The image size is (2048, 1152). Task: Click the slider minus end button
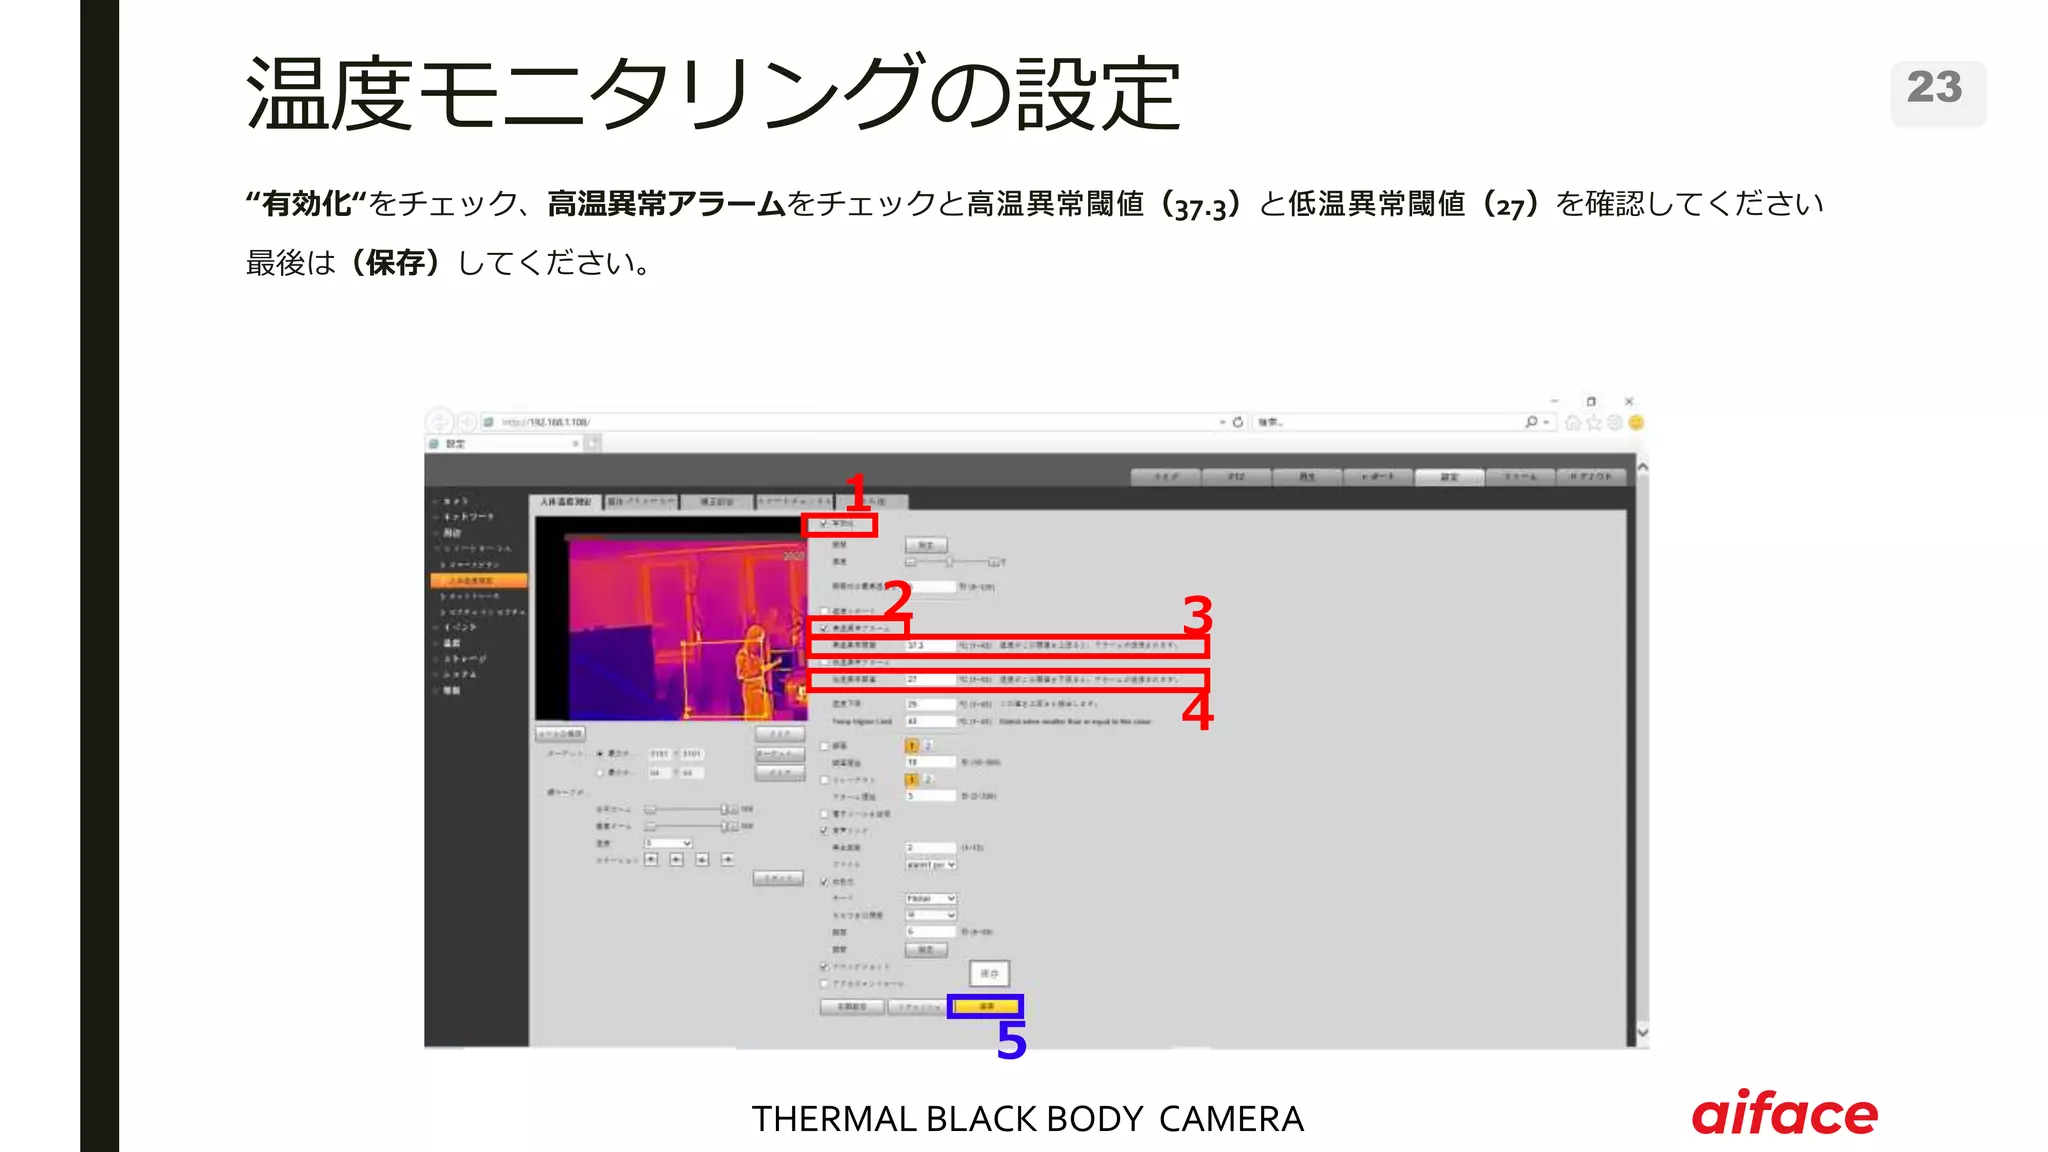(x=911, y=562)
